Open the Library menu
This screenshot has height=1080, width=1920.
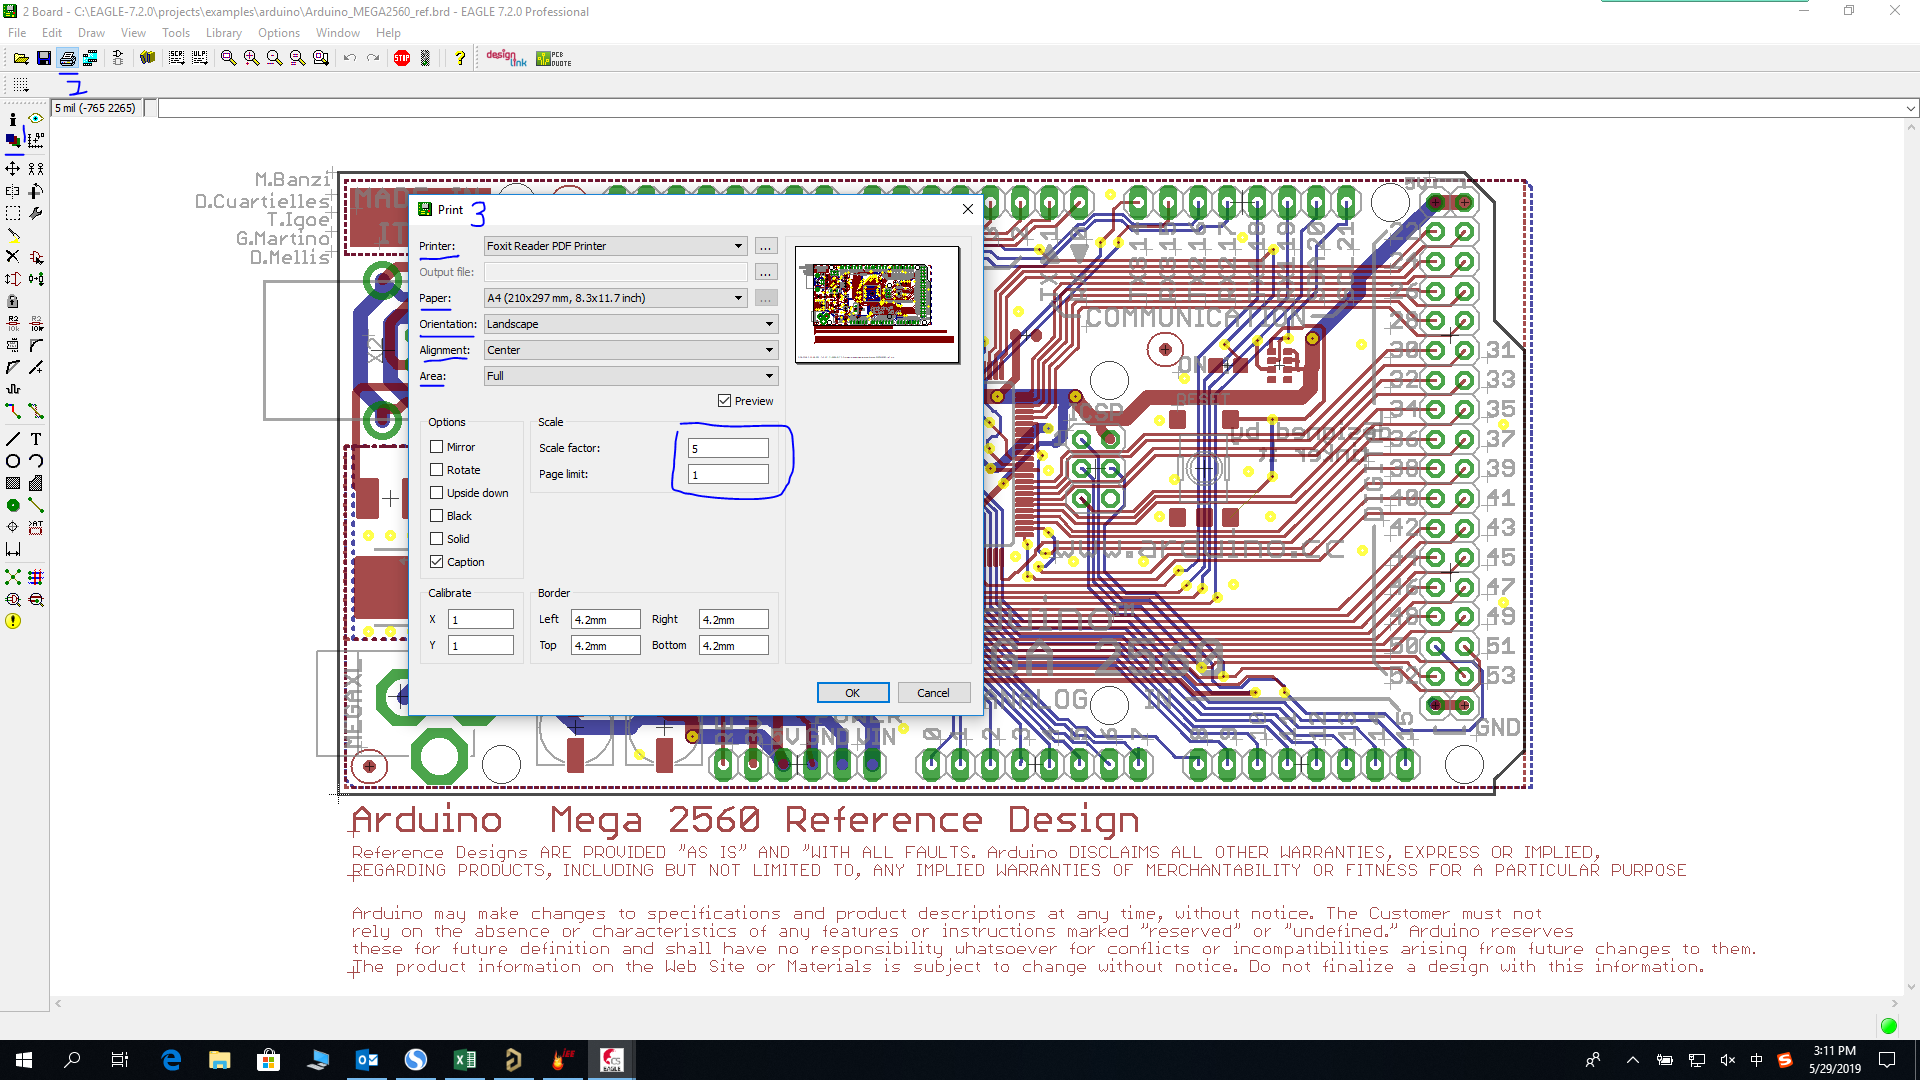click(224, 33)
